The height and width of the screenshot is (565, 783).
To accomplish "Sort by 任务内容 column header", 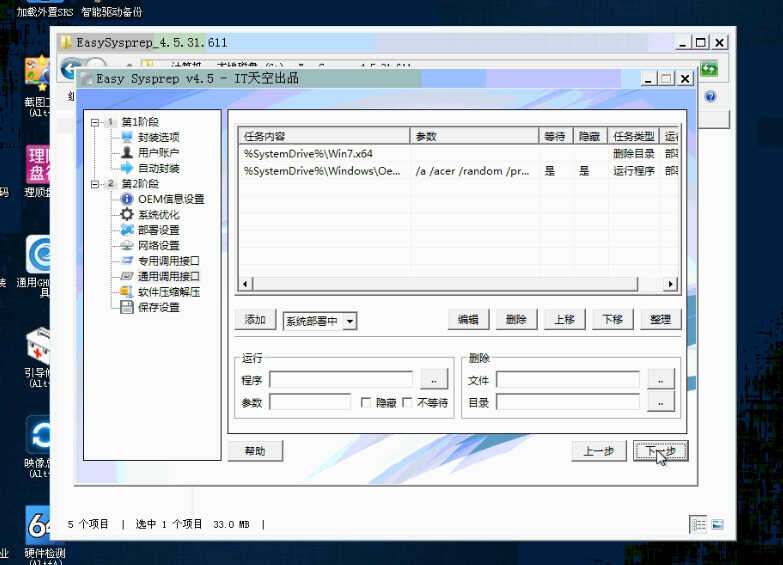I will [x=325, y=136].
